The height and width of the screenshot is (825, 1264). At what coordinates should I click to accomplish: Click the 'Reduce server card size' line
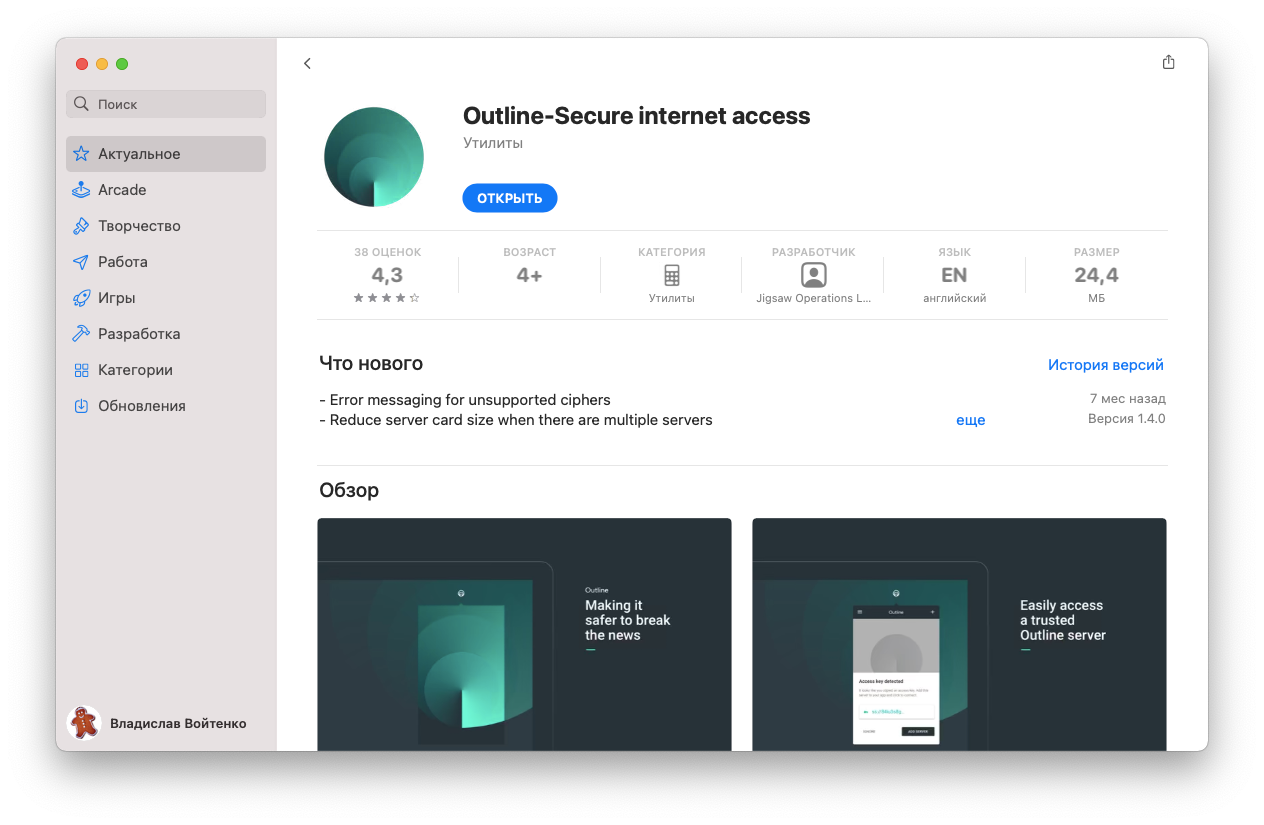pos(516,420)
